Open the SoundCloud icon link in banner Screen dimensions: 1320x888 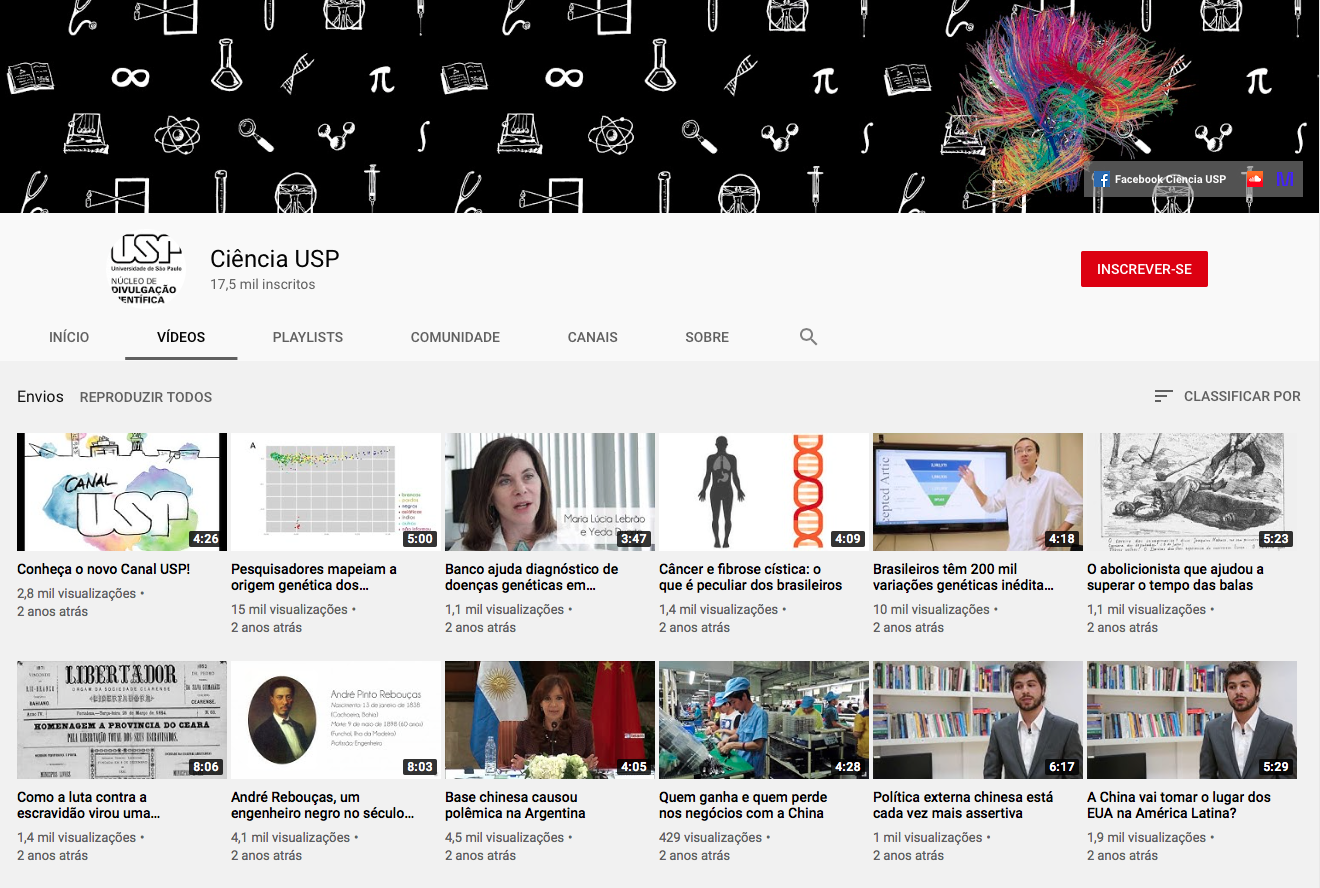pos(1255,179)
